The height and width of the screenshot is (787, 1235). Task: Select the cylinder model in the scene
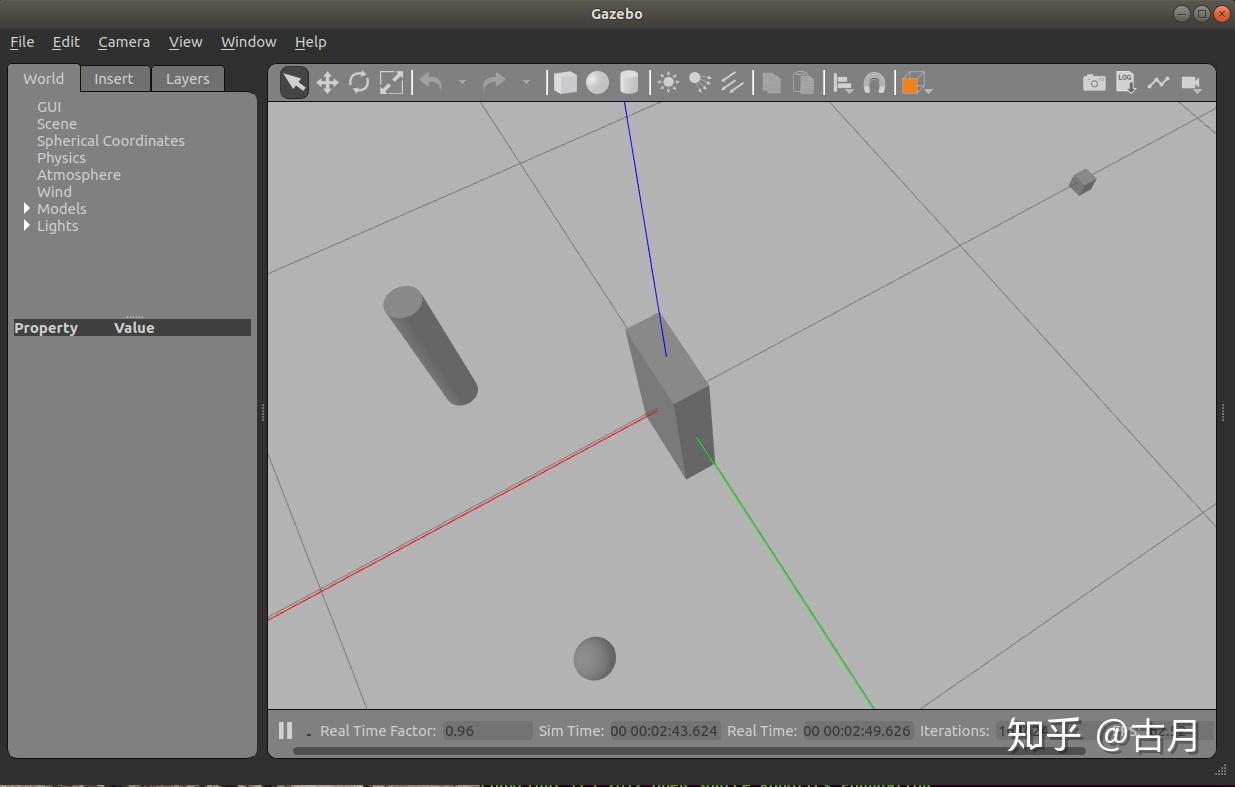(x=430, y=346)
